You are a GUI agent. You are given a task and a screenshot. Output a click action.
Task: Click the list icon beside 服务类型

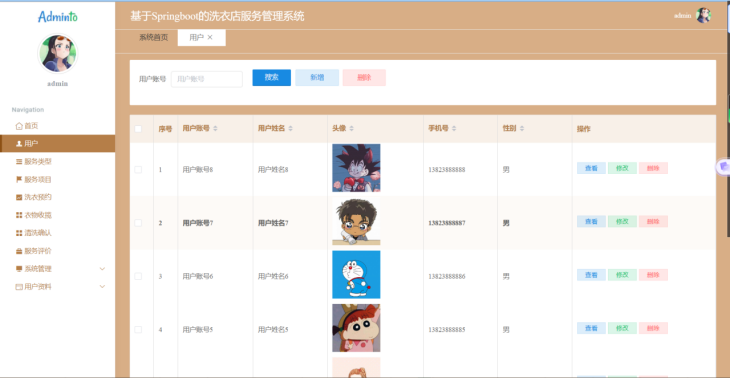pos(19,161)
